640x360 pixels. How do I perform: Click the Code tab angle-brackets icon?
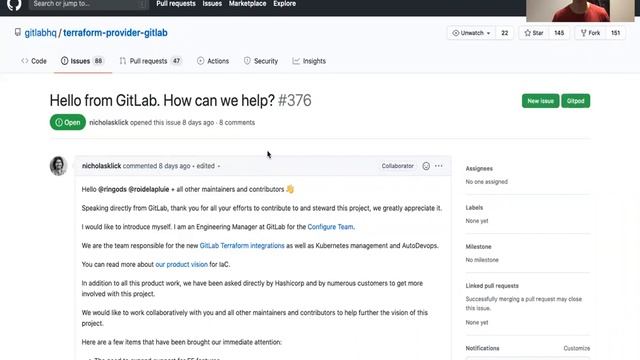[x=25, y=61]
